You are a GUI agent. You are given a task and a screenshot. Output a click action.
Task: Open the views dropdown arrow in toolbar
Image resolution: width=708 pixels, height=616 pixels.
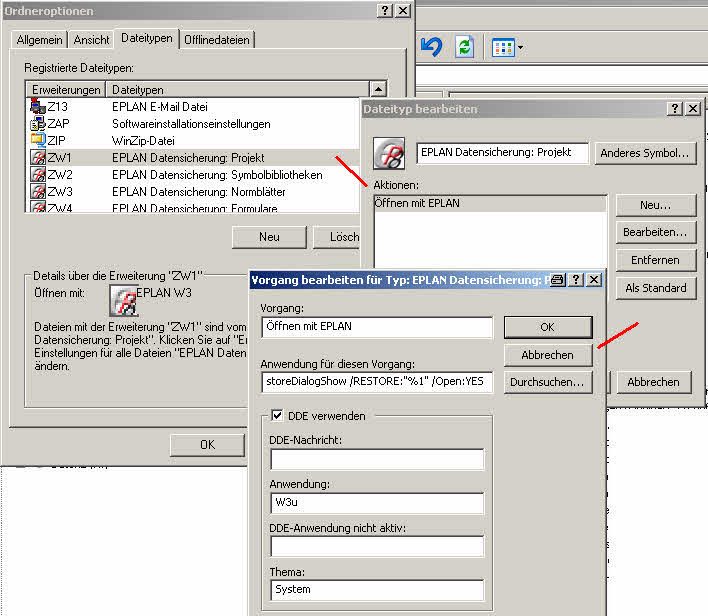click(521, 47)
